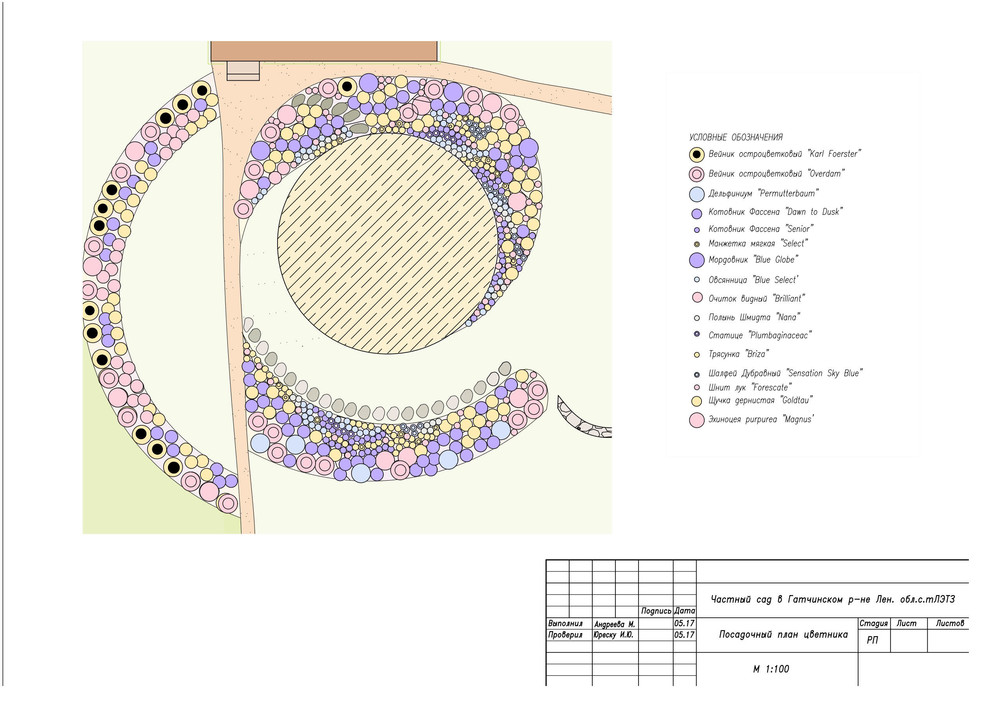Click the "М 1:100" scale text
The height and width of the screenshot is (706, 990).
(770, 669)
